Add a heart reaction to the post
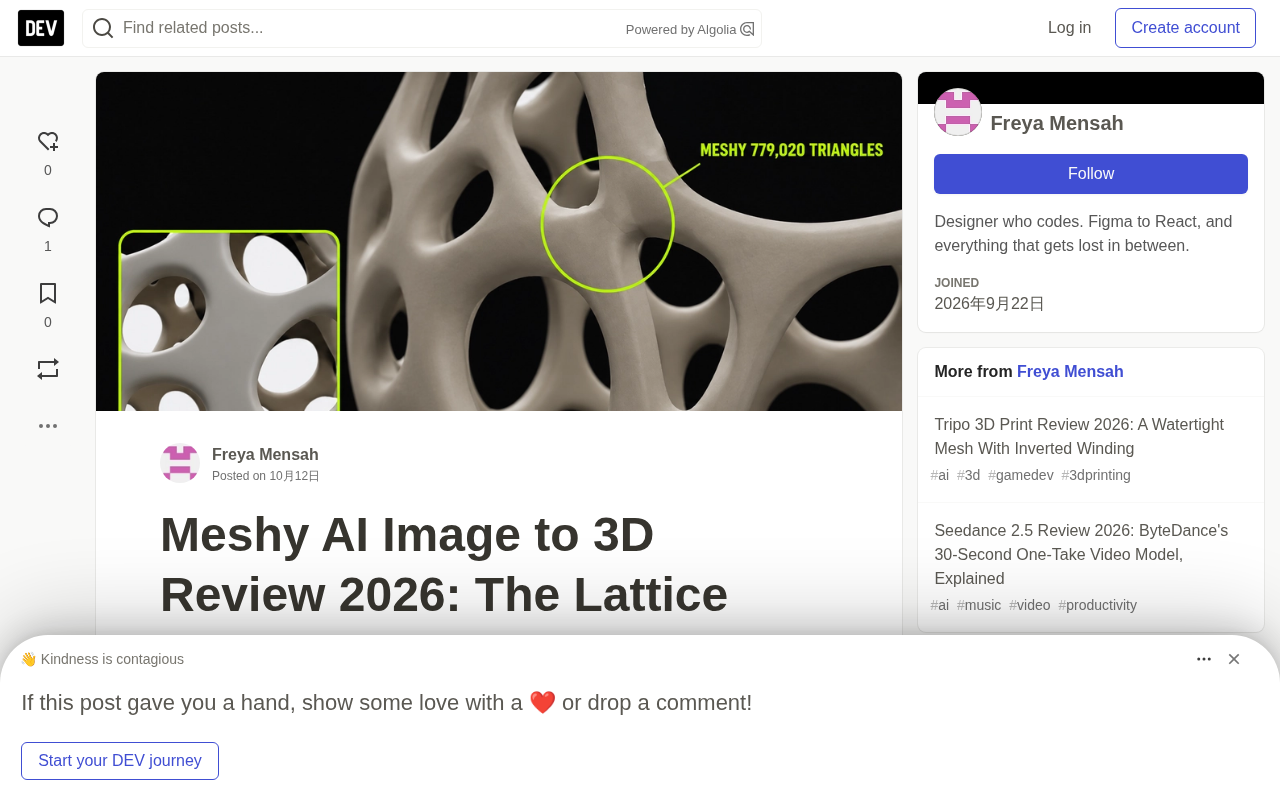The height and width of the screenshot is (800, 1280). click(x=48, y=142)
